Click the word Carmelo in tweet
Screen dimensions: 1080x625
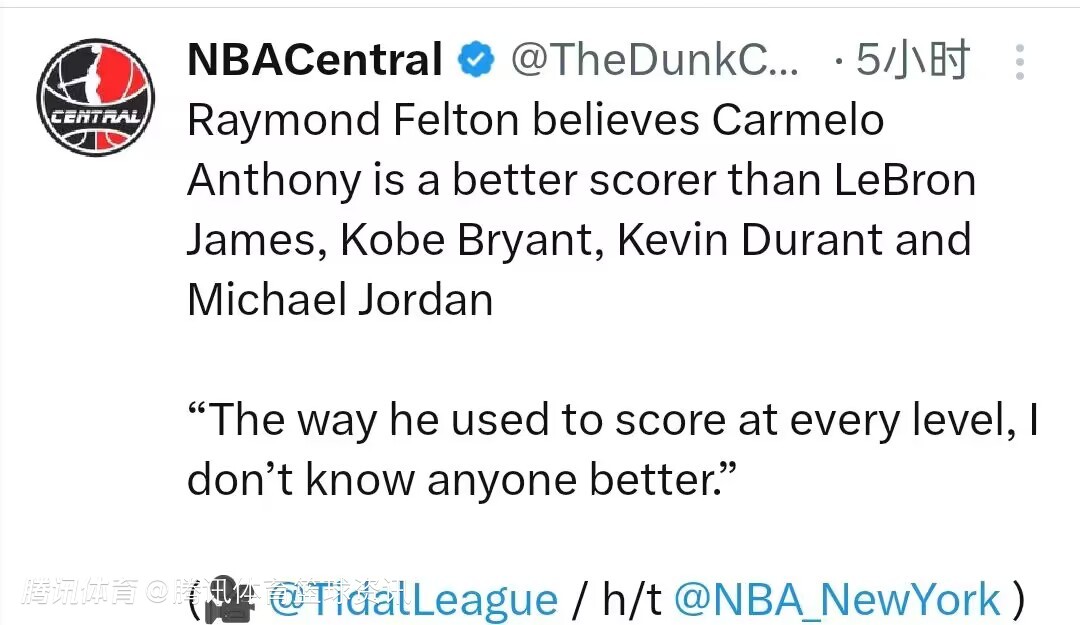pyautogui.click(x=797, y=121)
